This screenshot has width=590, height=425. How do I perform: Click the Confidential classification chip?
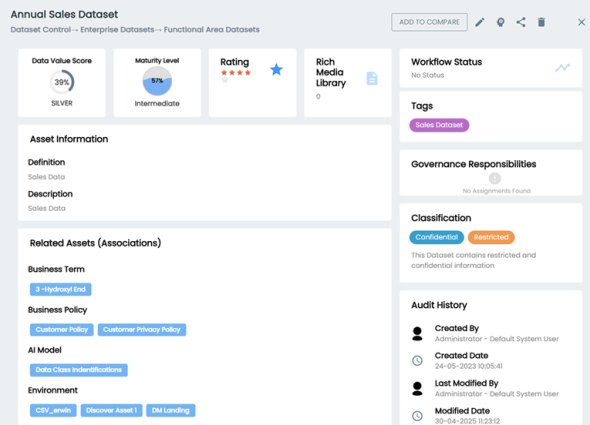pyautogui.click(x=436, y=237)
